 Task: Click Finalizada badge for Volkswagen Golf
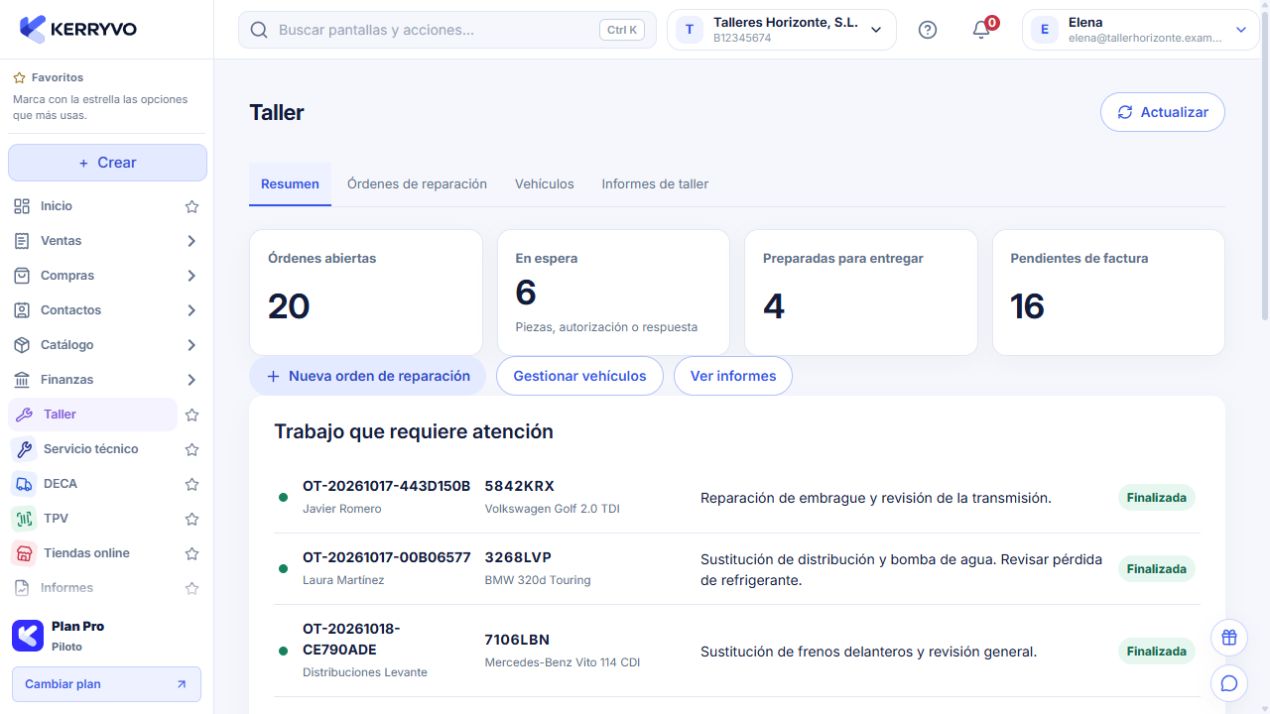(x=1156, y=497)
